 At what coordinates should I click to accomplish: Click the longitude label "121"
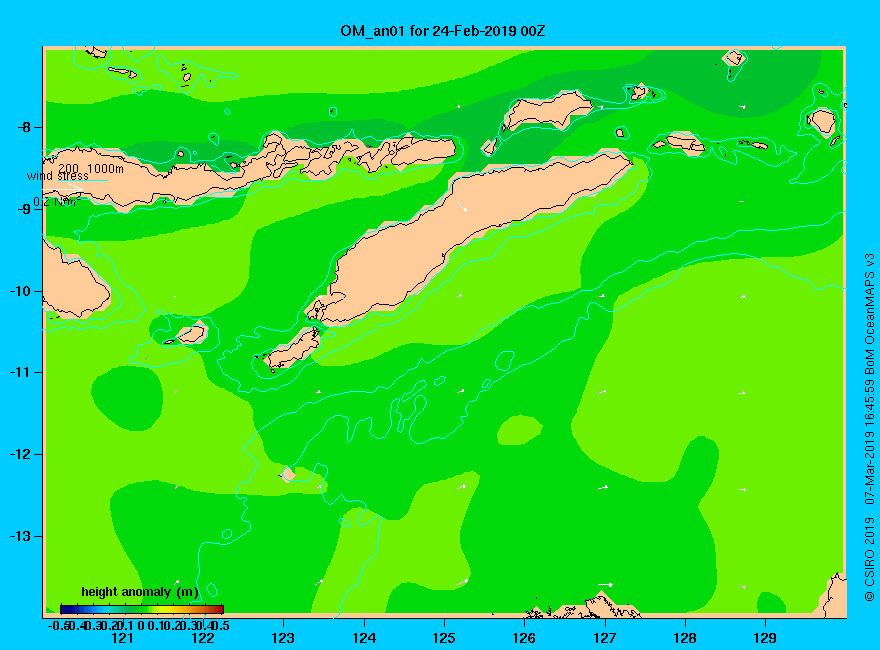point(122,638)
